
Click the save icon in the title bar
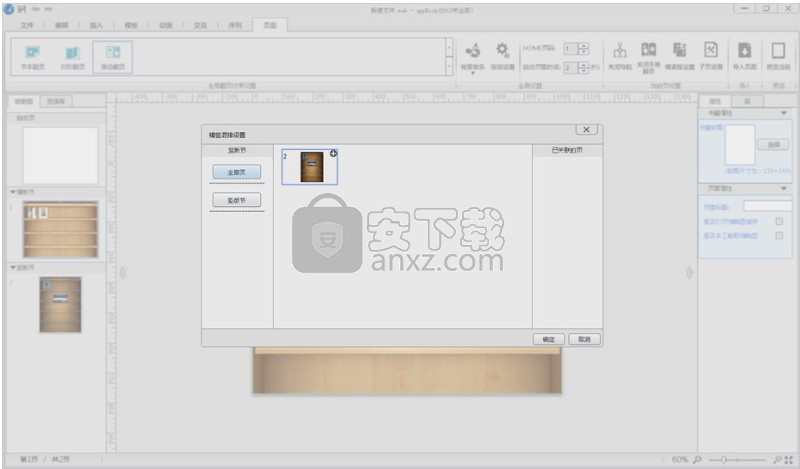22,9
